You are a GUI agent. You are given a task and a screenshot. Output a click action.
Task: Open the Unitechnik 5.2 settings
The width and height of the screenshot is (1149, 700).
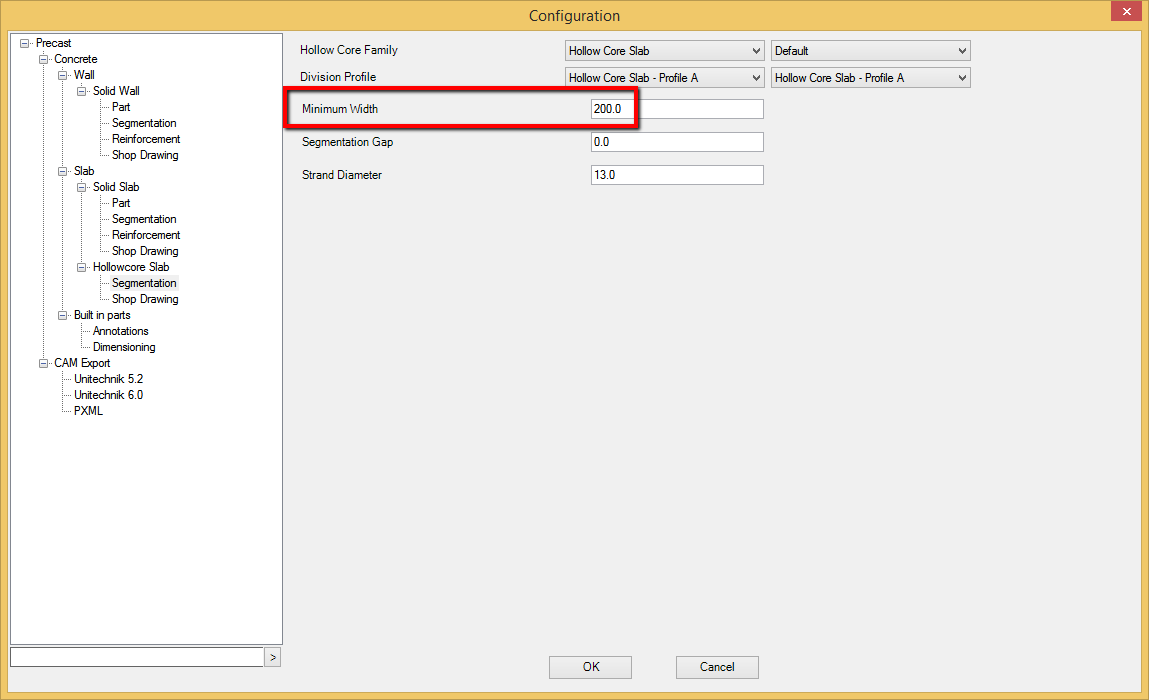(x=107, y=379)
